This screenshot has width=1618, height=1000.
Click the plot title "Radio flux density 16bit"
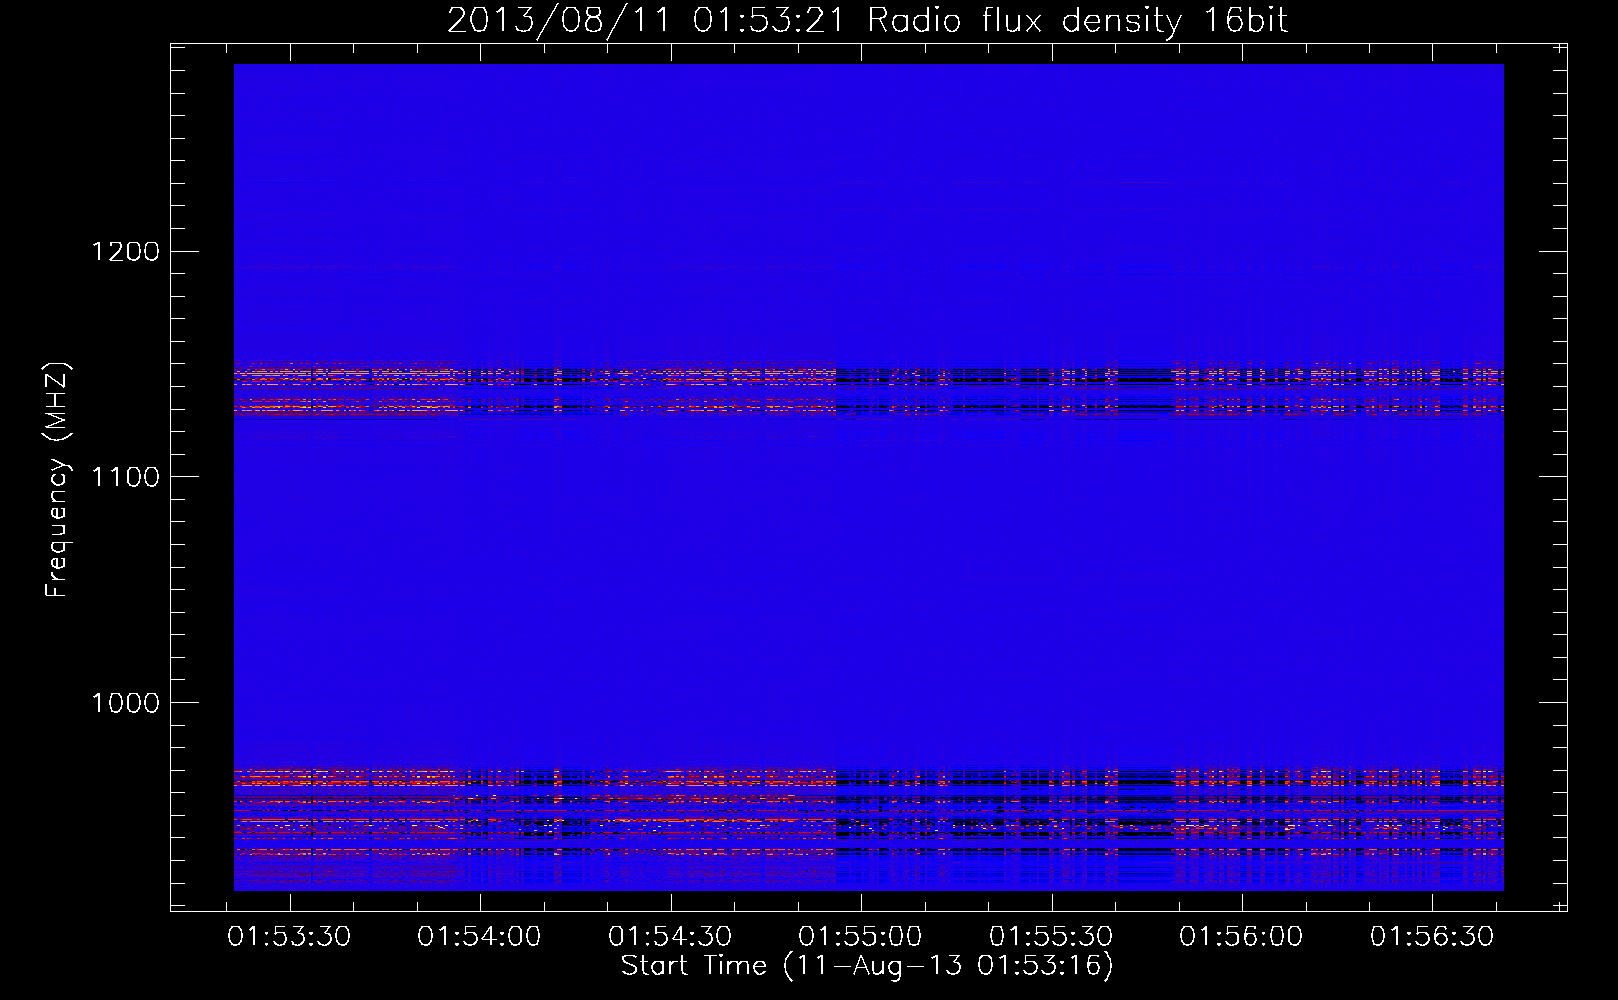(1078, 21)
